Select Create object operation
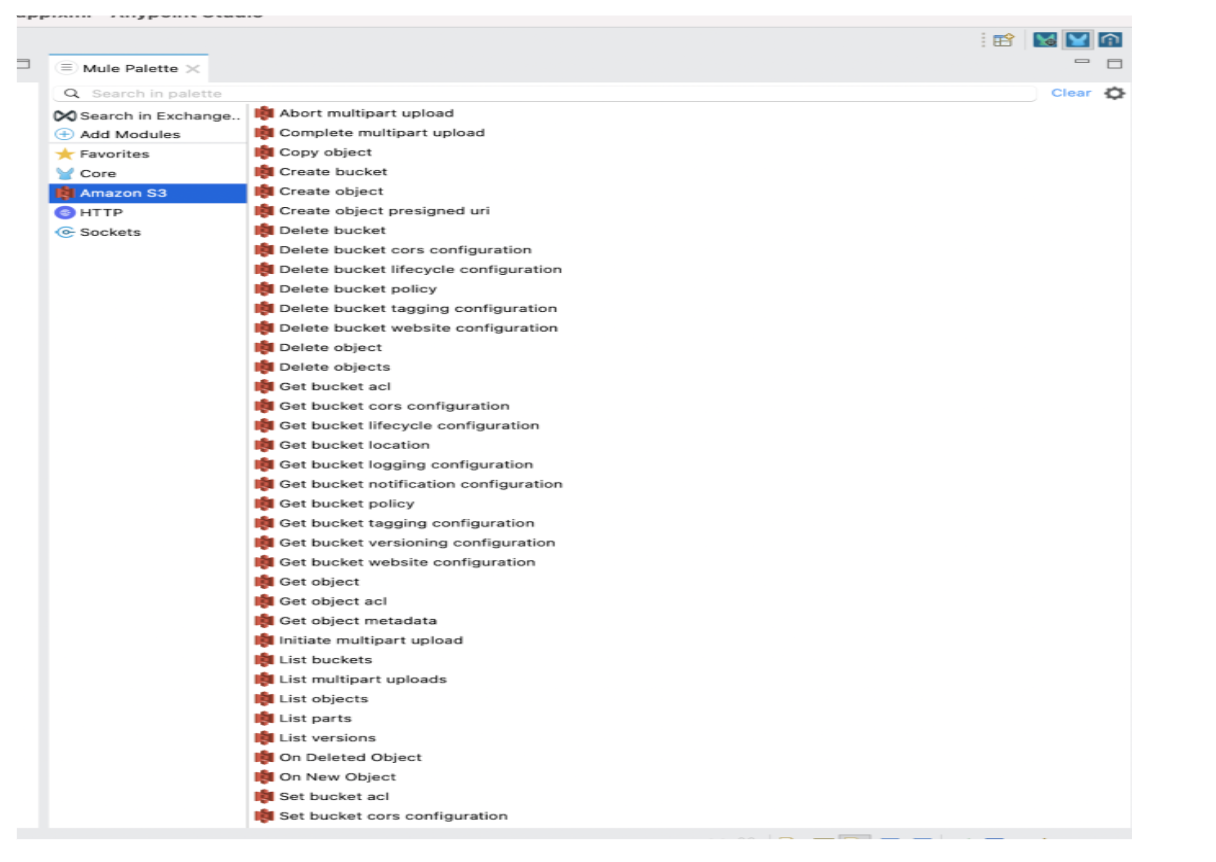The height and width of the screenshot is (862, 1216). [x=331, y=191]
